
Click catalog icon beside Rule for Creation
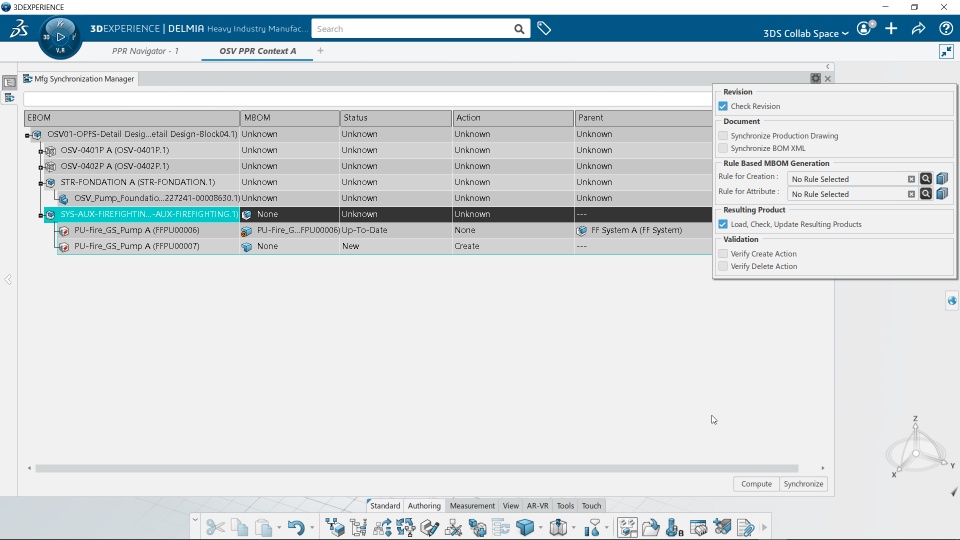942,179
